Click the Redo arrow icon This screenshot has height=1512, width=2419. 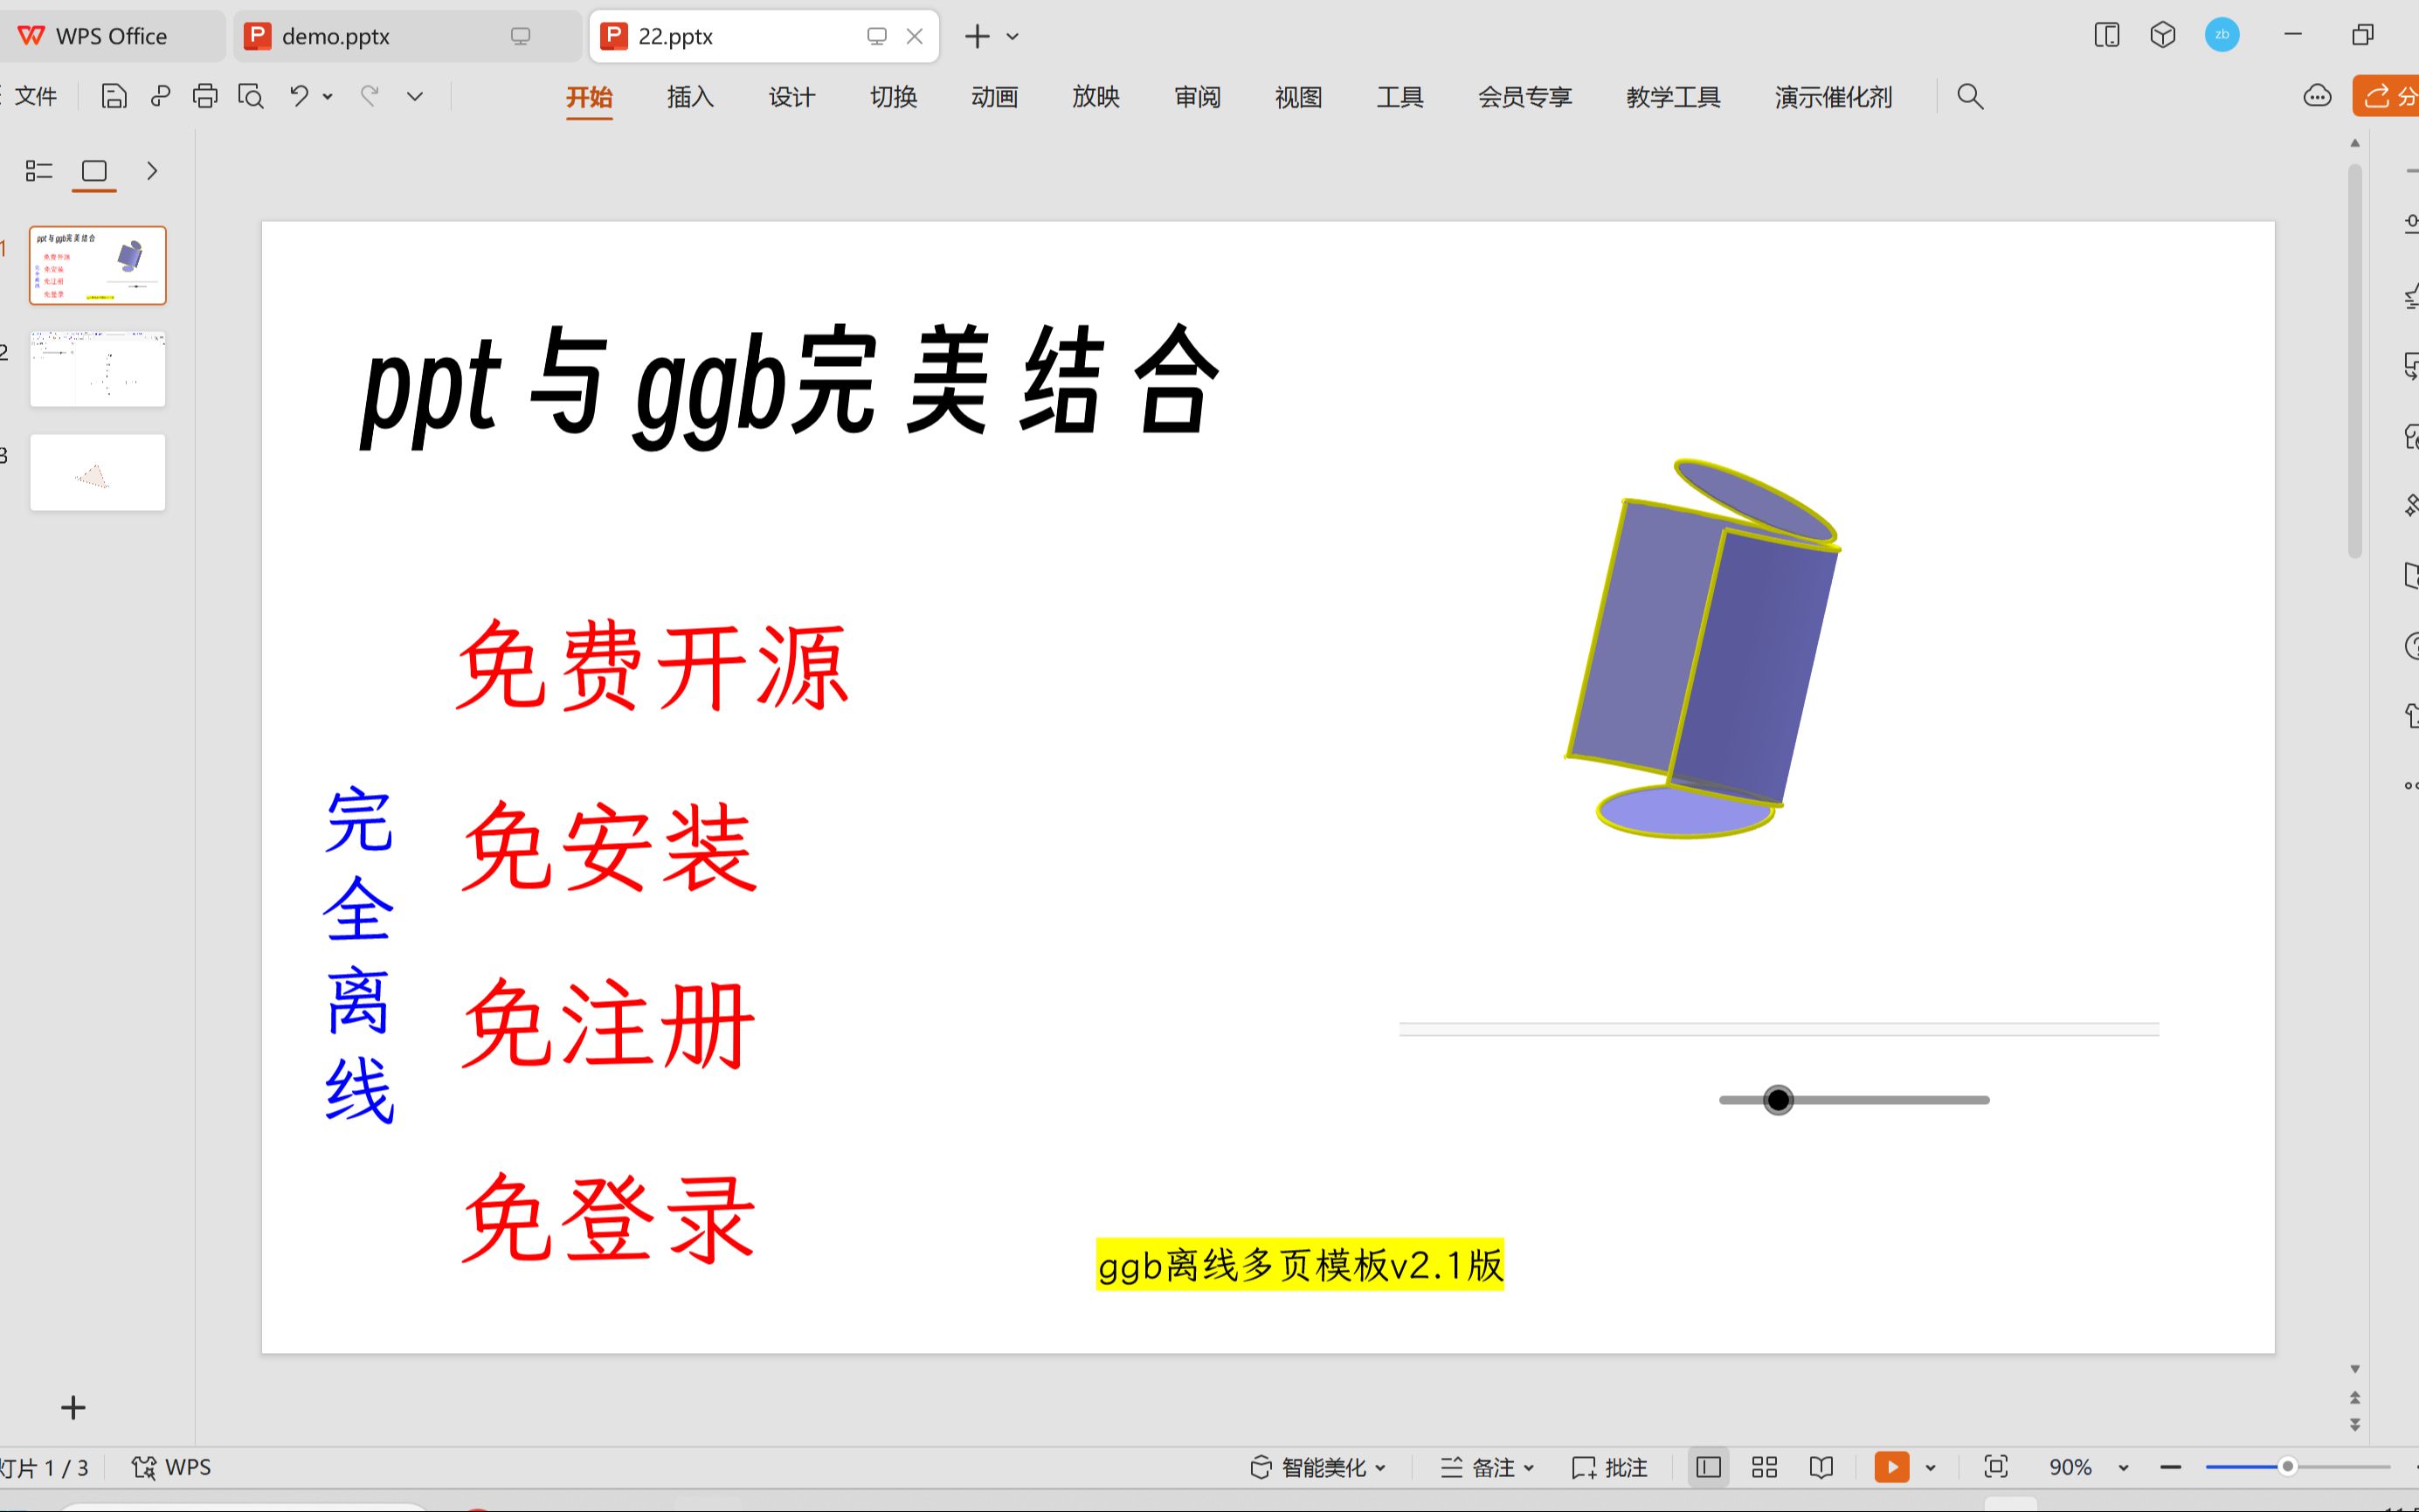click(370, 96)
